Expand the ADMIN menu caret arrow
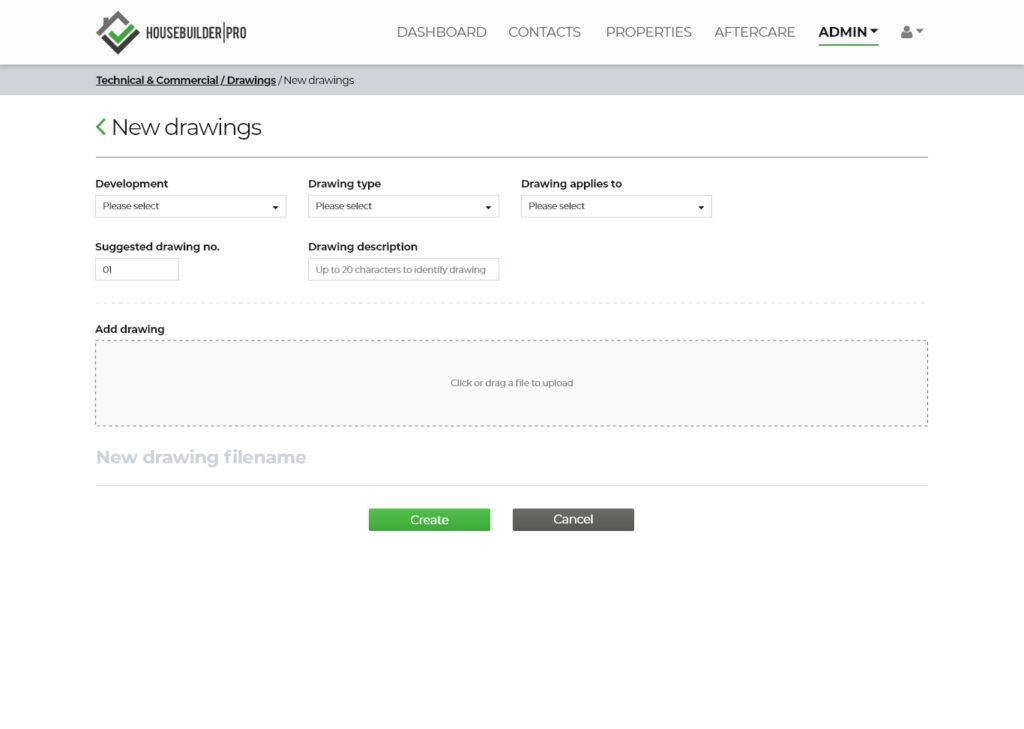The height and width of the screenshot is (729, 1024). pos(874,31)
